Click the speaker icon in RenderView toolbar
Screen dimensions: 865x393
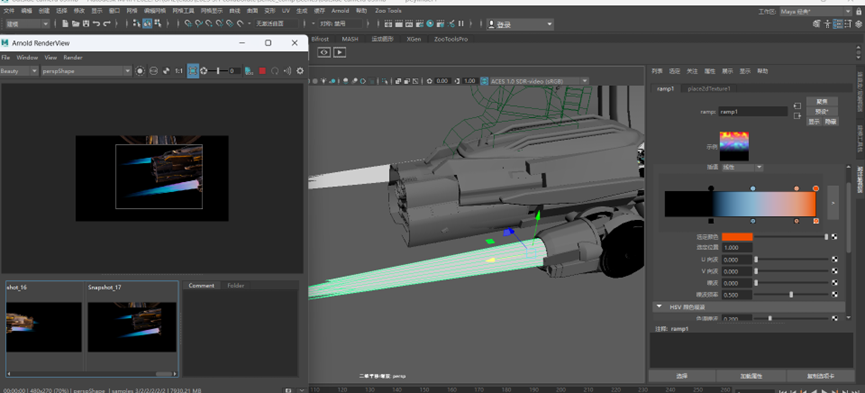click(287, 71)
